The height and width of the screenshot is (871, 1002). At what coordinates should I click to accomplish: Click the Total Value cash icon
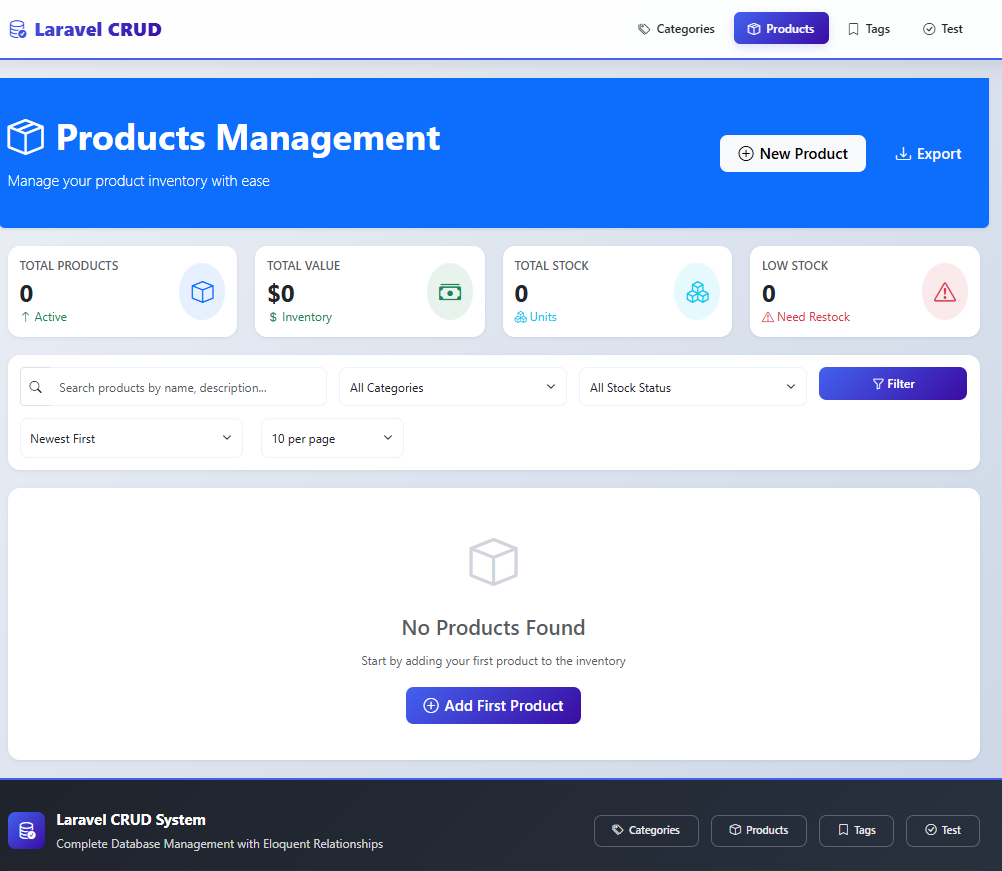click(x=450, y=292)
